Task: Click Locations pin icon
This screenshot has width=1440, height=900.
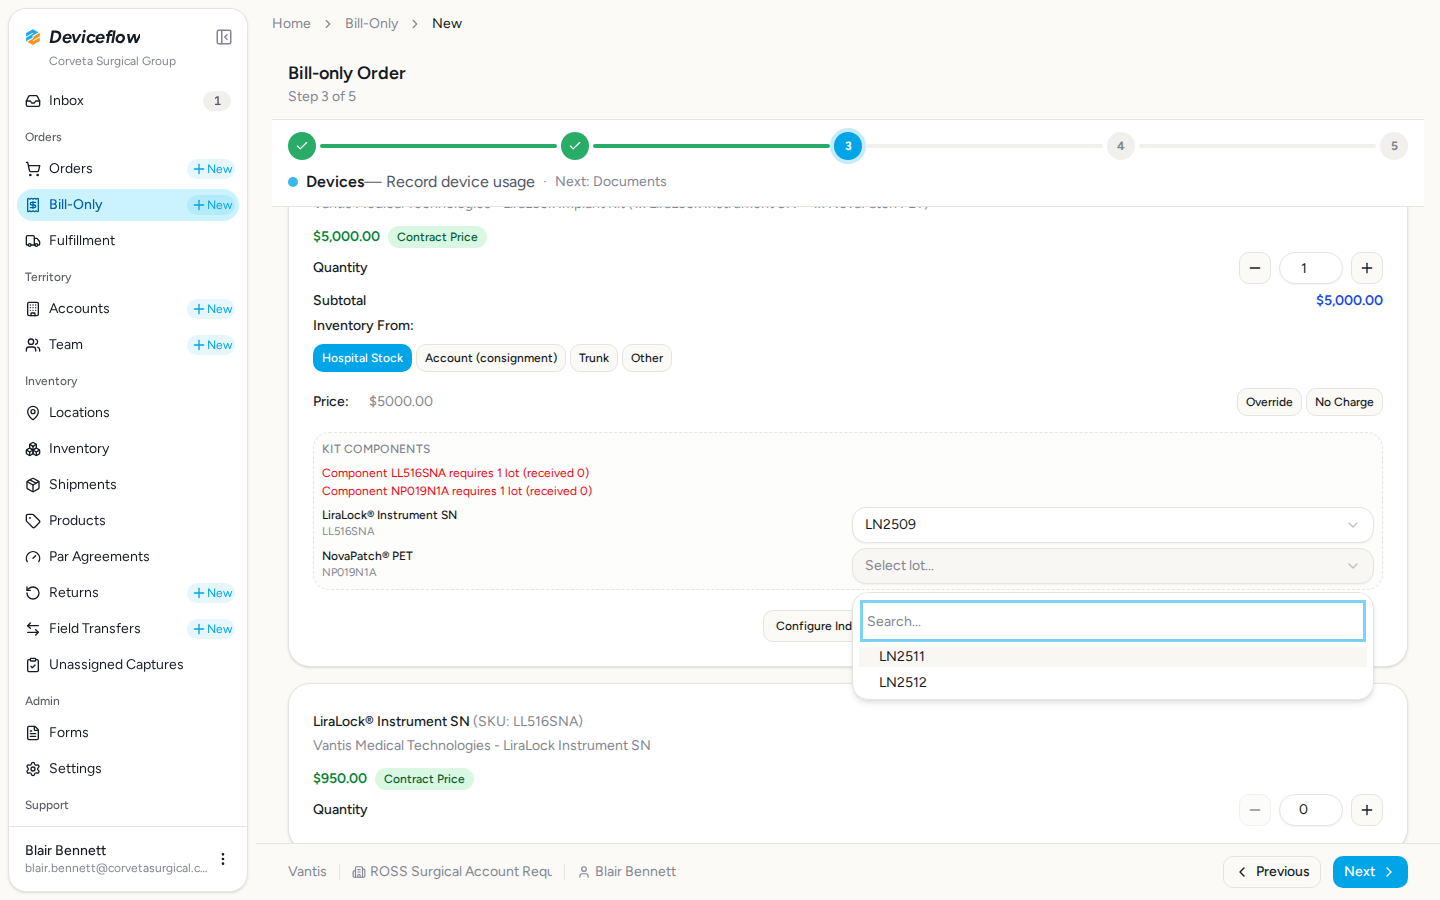Action: [x=33, y=413]
